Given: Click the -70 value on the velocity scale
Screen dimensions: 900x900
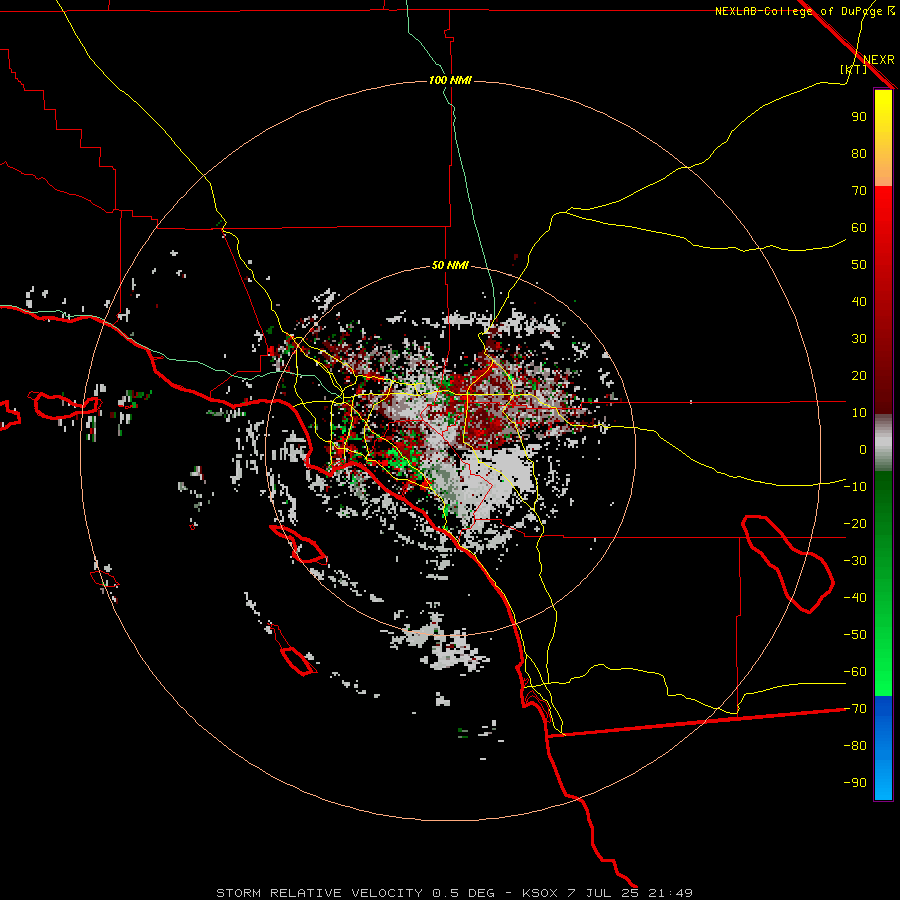Looking at the screenshot, I should click(855, 708).
